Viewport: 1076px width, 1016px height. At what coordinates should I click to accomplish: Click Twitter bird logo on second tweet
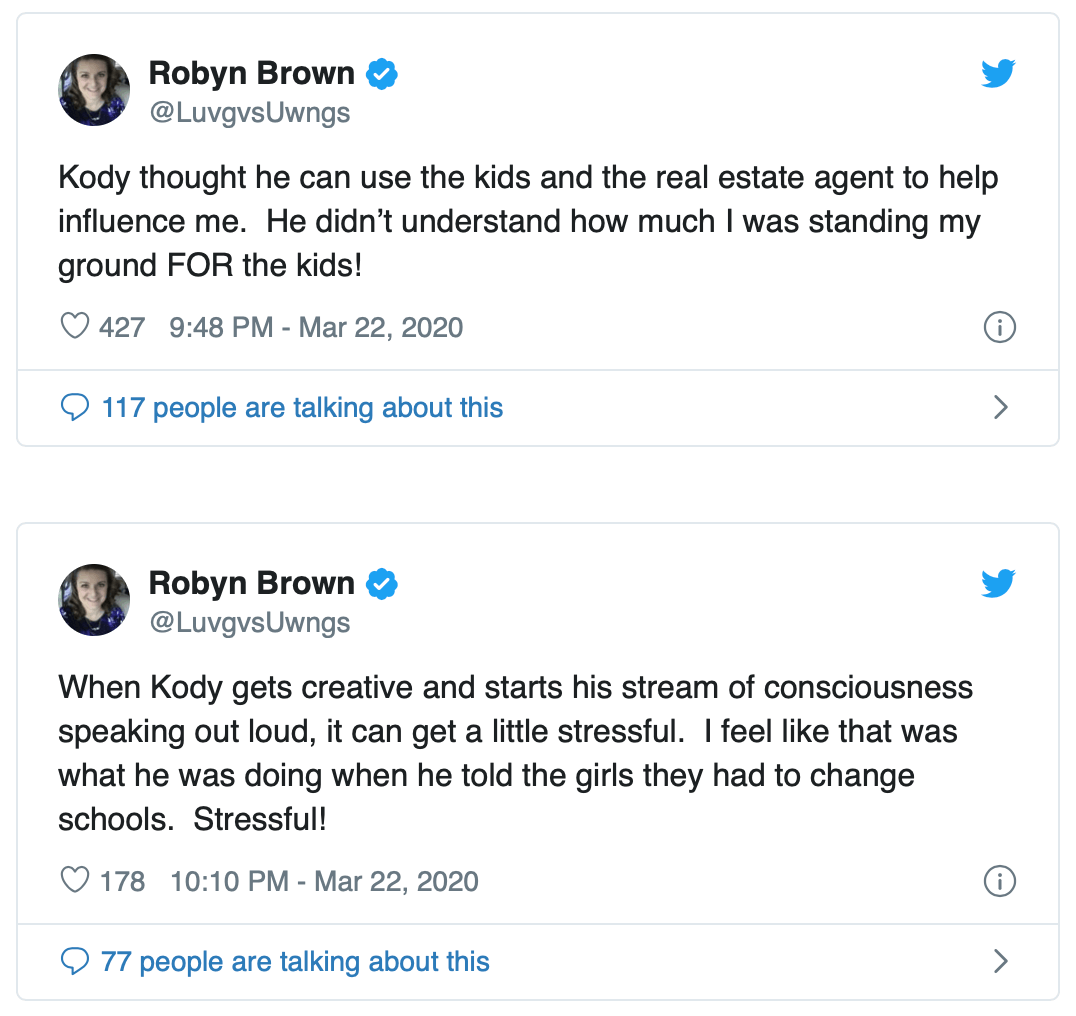click(x=998, y=584)
